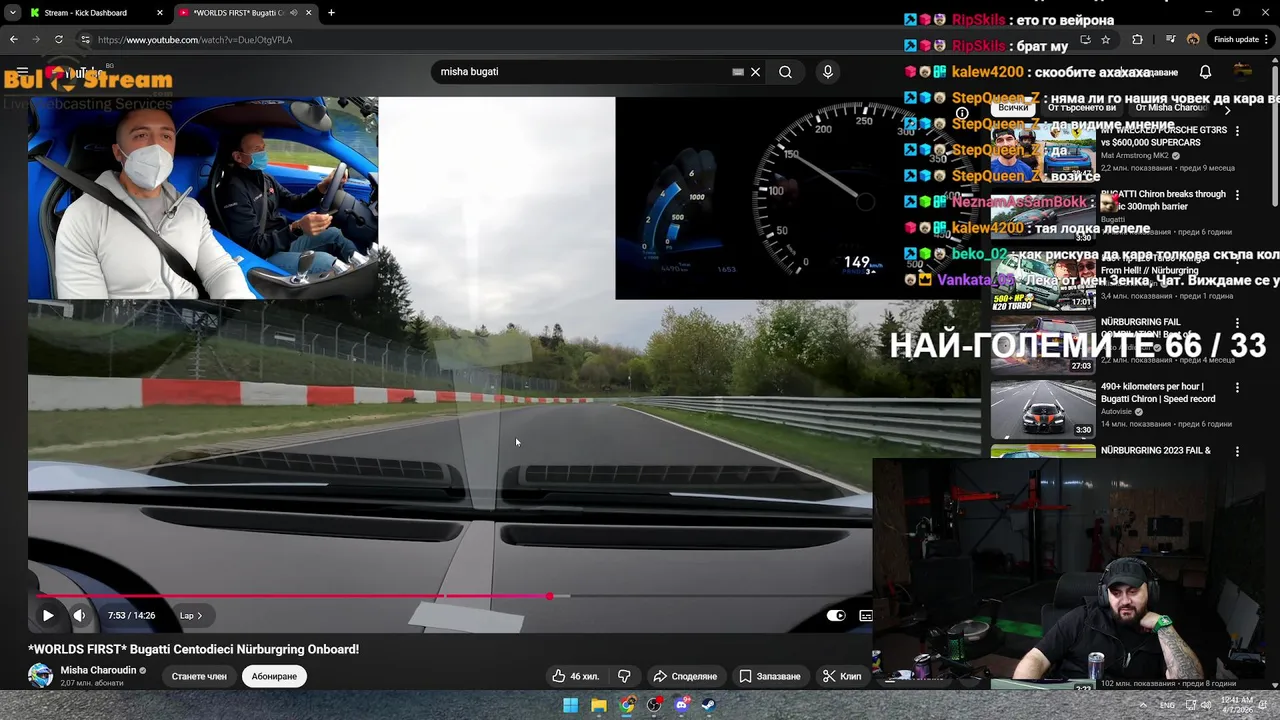
Task: Toggle the autoplay switch in player
Action: [836, 616]
